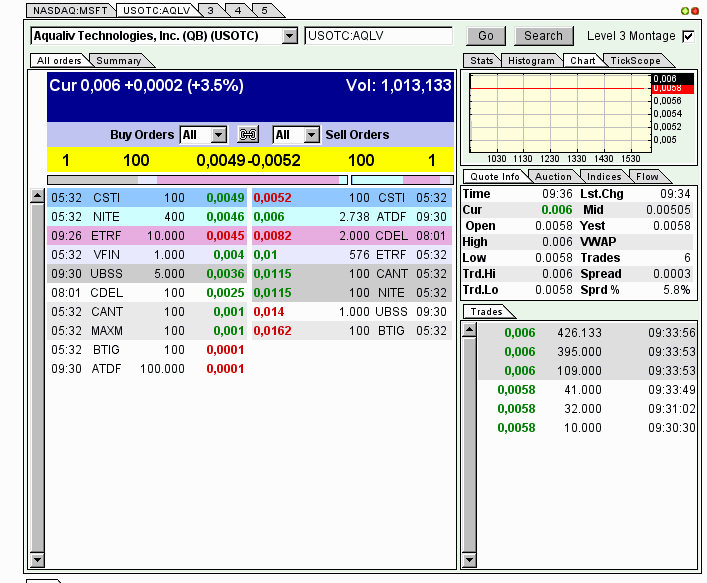
Task: Click the ATDF buy order of 100.000
Action: tap(147, 368)
